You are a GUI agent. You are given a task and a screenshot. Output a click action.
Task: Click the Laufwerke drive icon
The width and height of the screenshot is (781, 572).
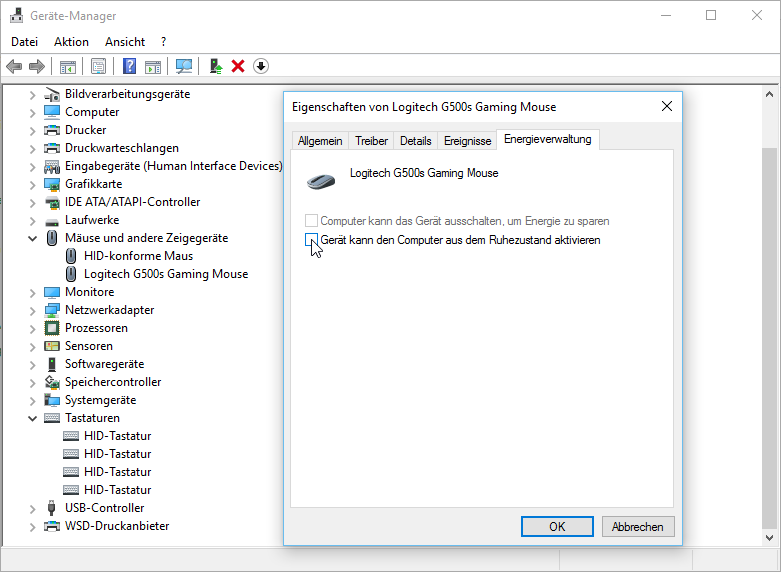point(52,221)
